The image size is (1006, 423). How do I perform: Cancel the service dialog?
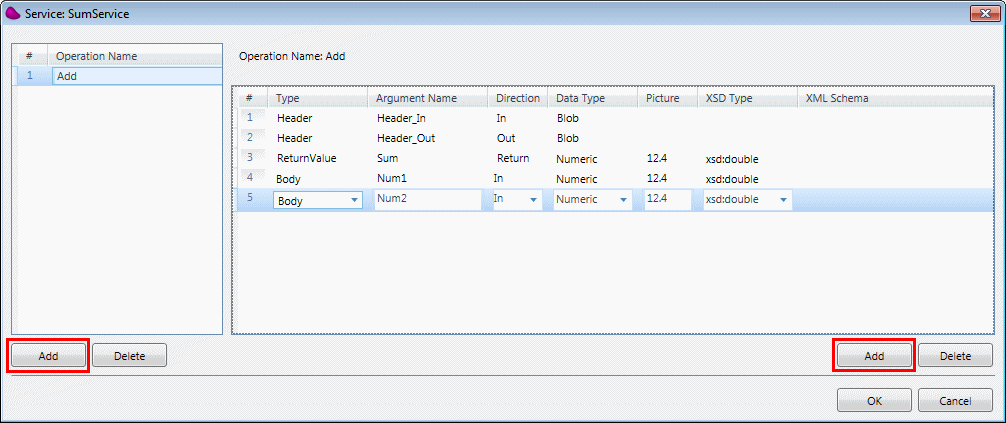pos(955,401)
